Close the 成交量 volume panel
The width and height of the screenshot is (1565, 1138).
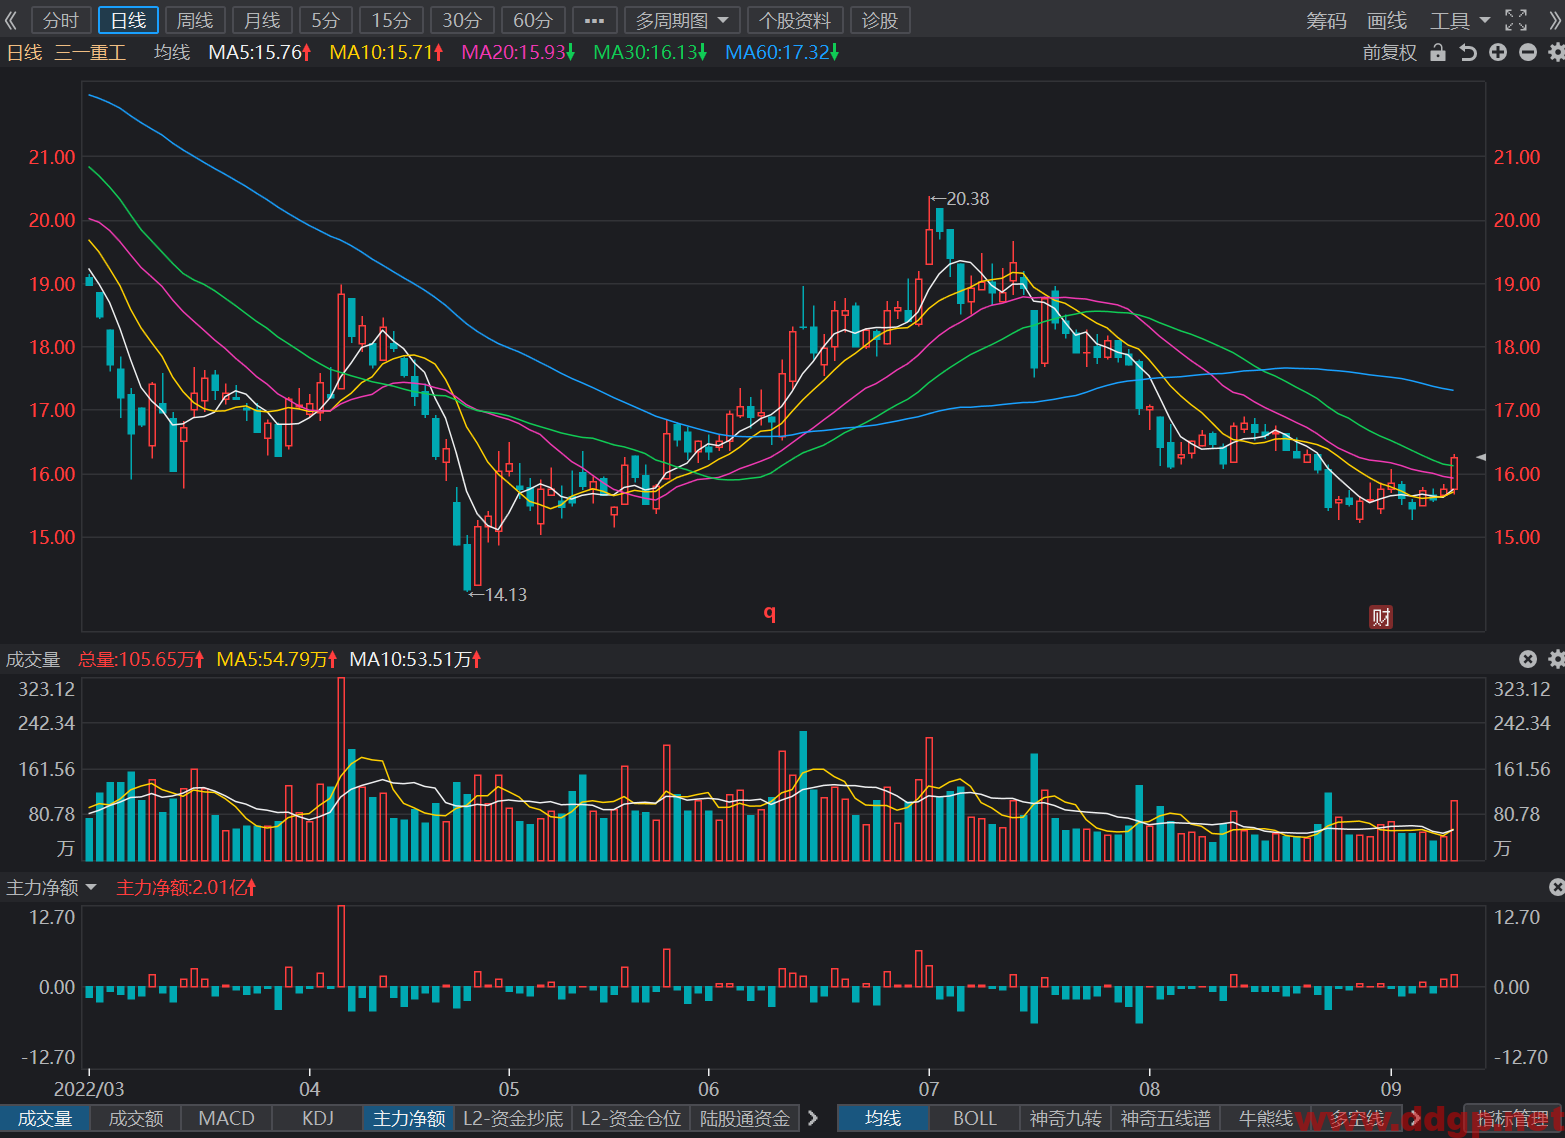1527,659
